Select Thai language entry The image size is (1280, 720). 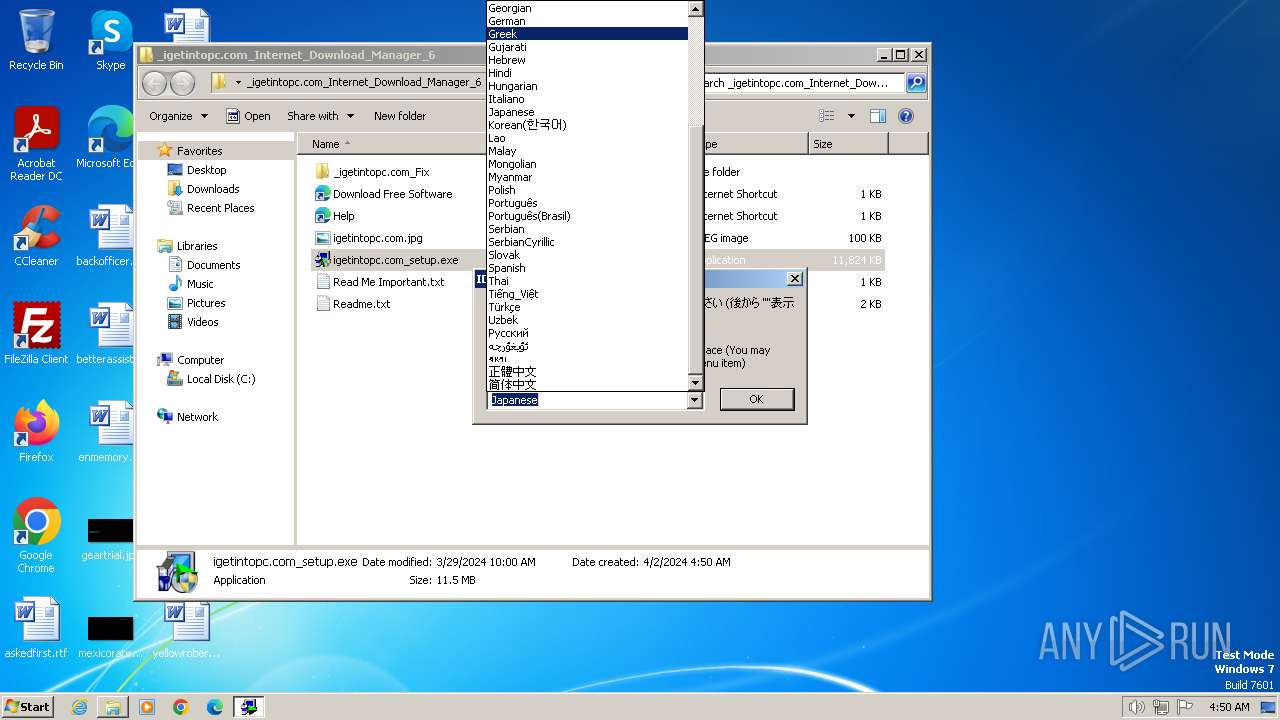[x=587, y=281]
